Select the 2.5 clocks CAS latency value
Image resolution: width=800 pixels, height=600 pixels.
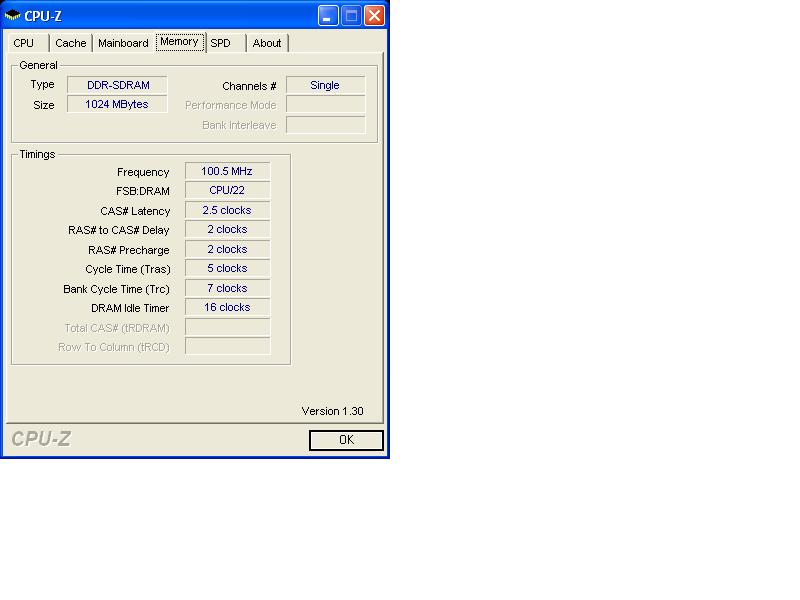point(228,210)
